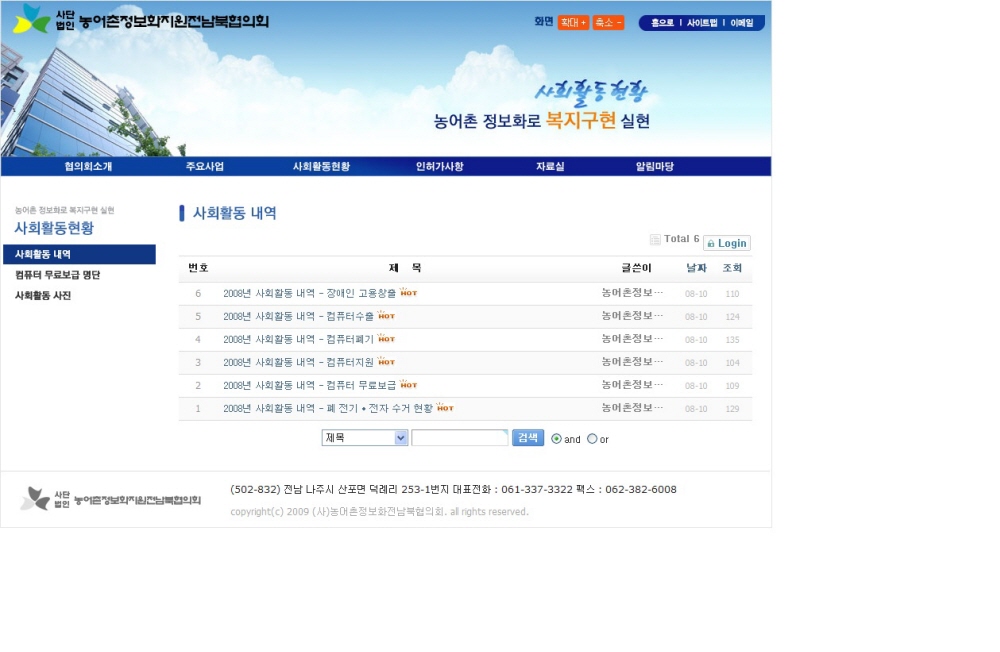Click the association logo in the header
1000x652 pixels.
(x=140, y=19)
